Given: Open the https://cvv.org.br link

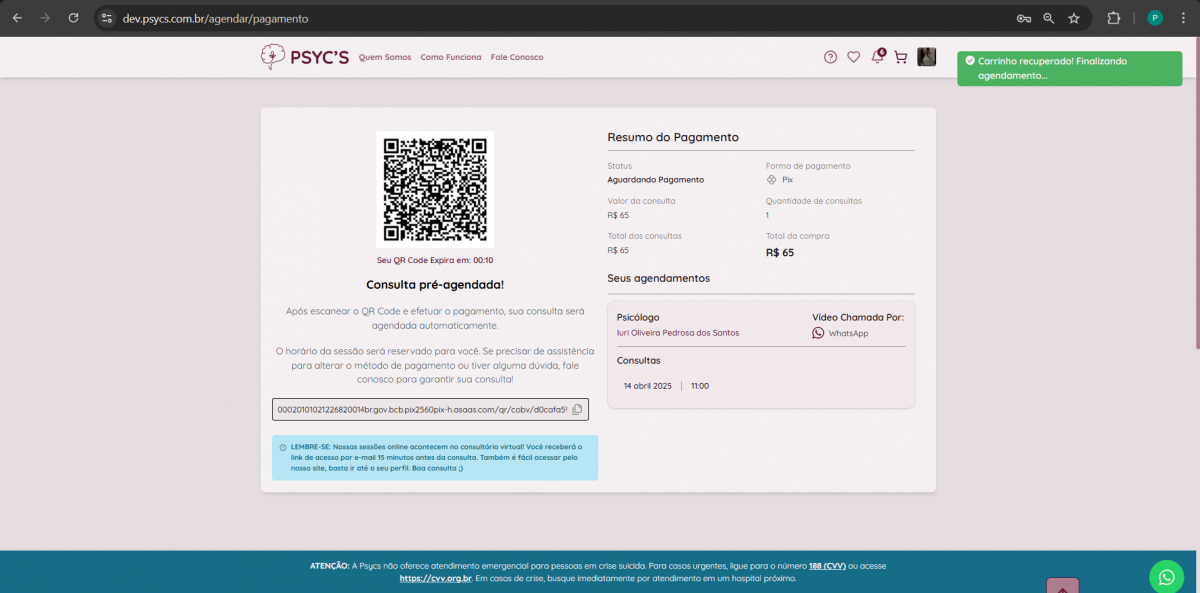Looking at the screenshot, I should coord(435,578).
